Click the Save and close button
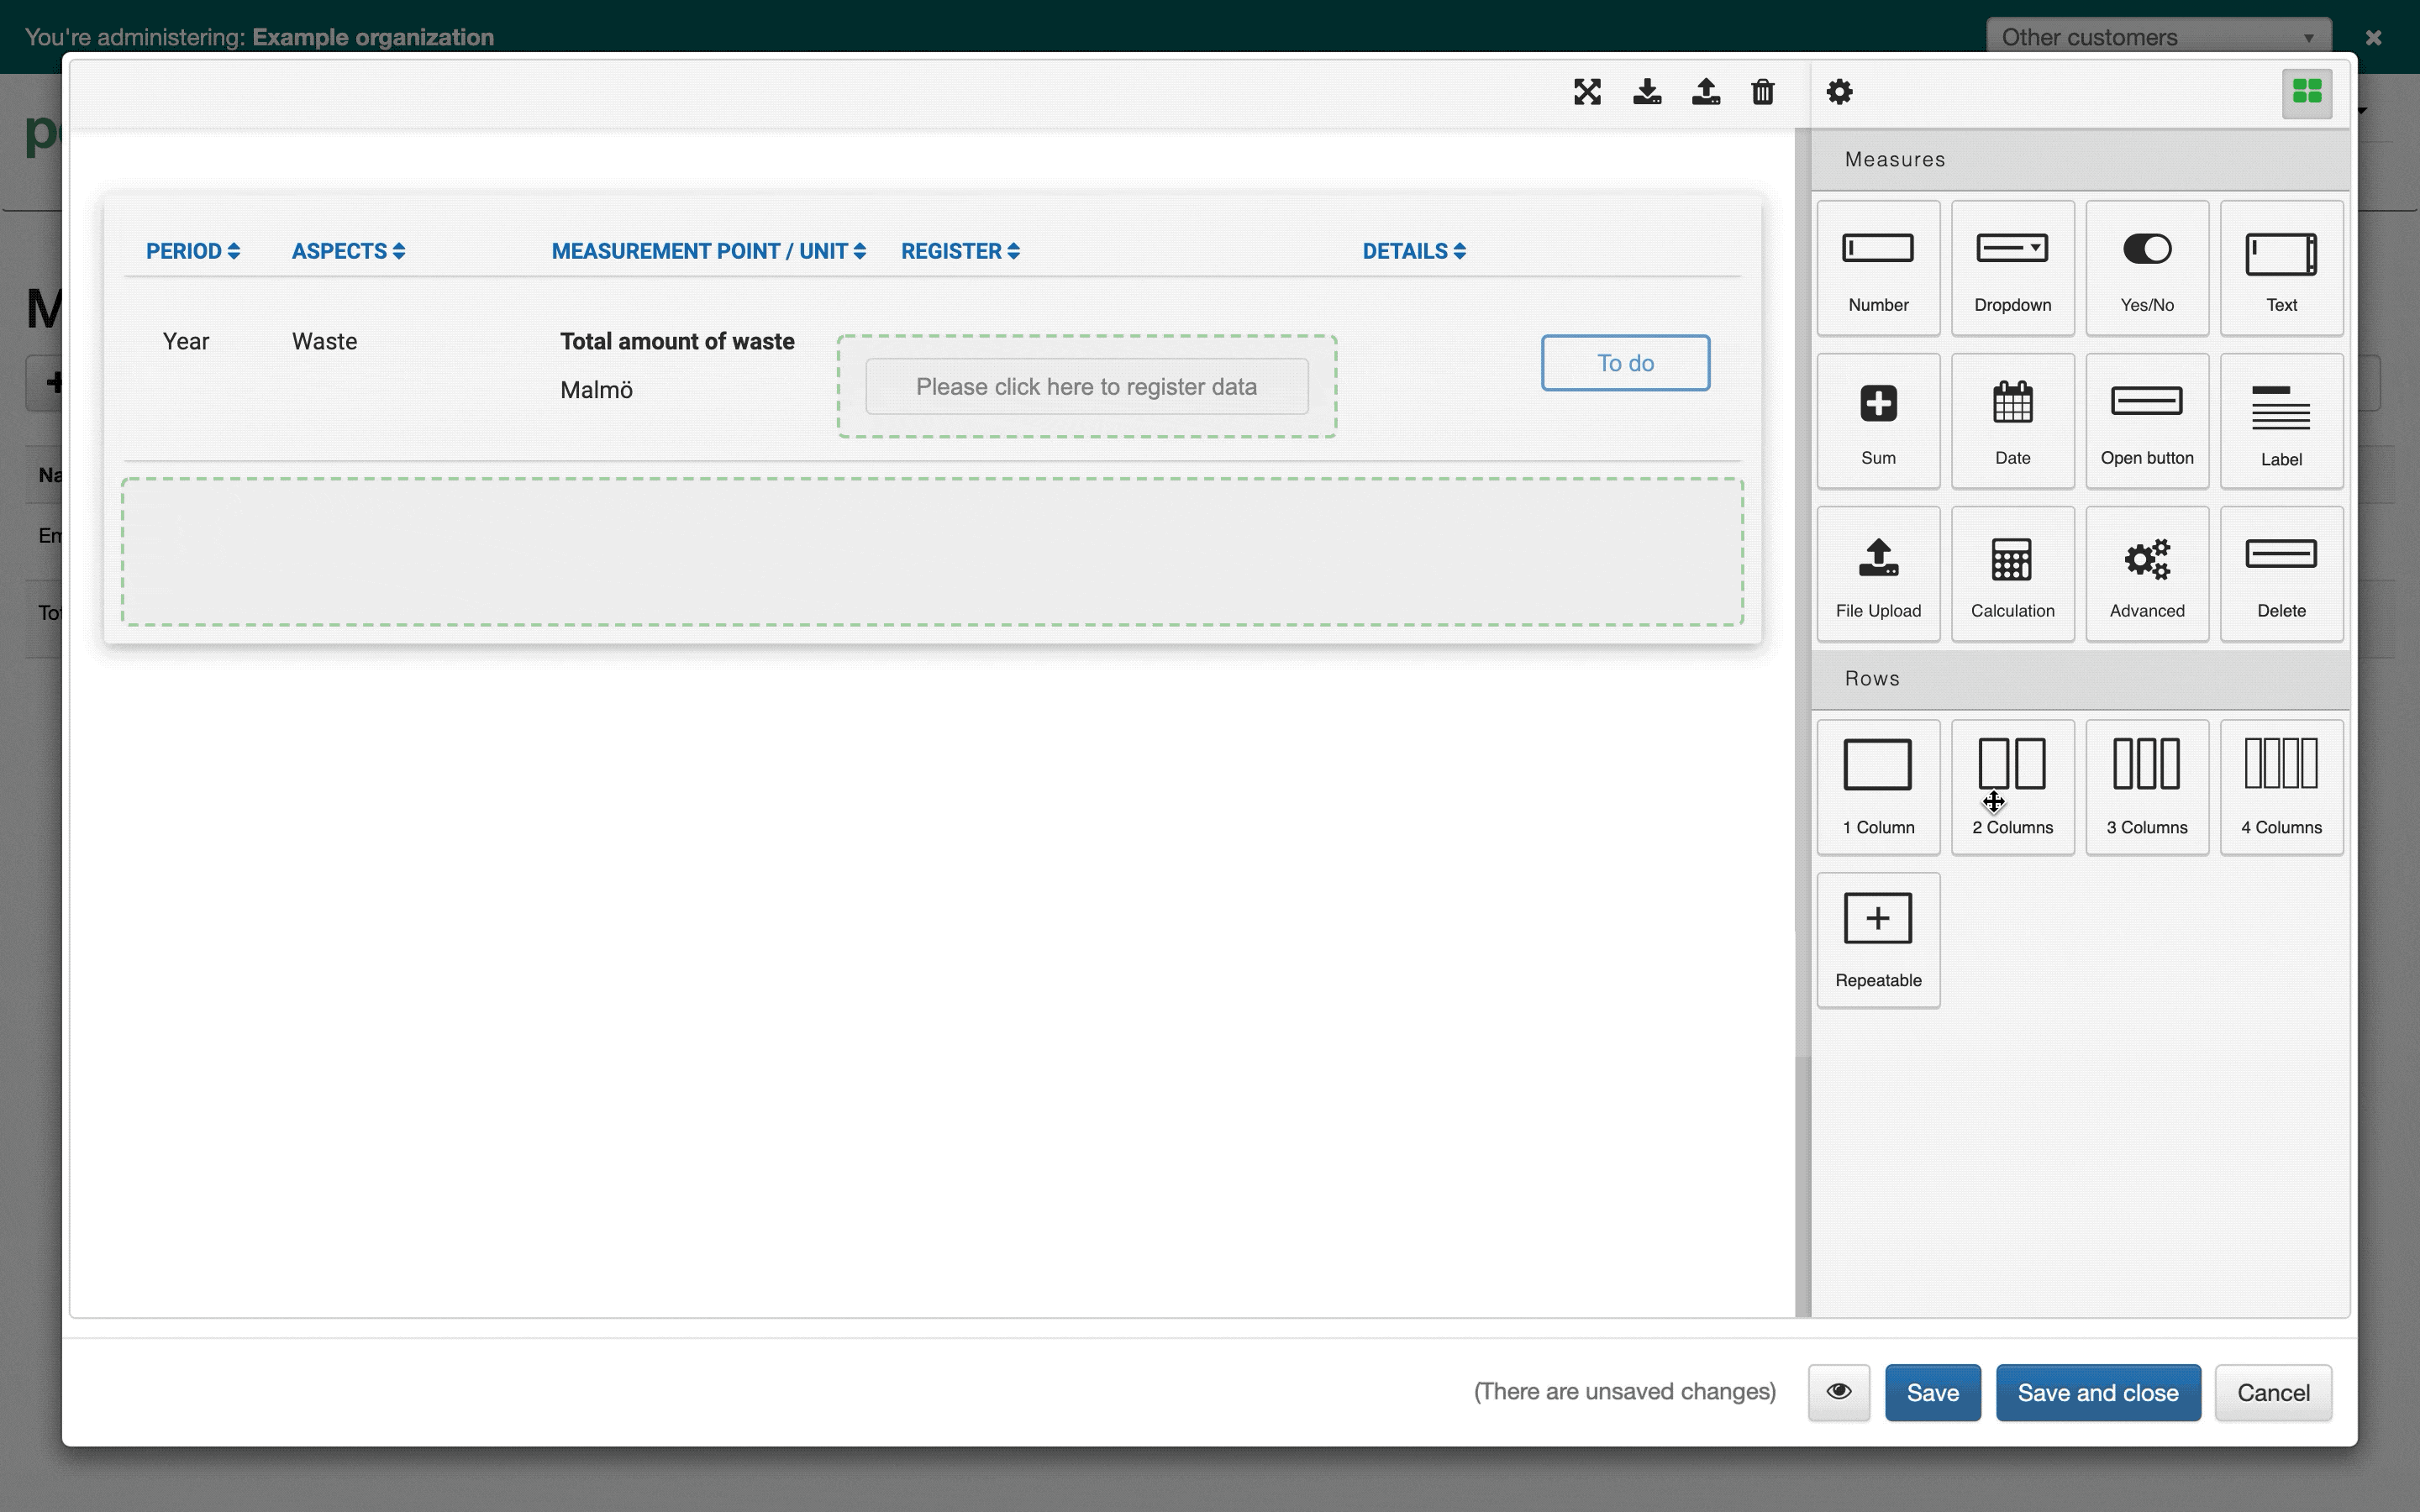The width and height of the screenshot is (2420, 1512). click(2097, 1392)
